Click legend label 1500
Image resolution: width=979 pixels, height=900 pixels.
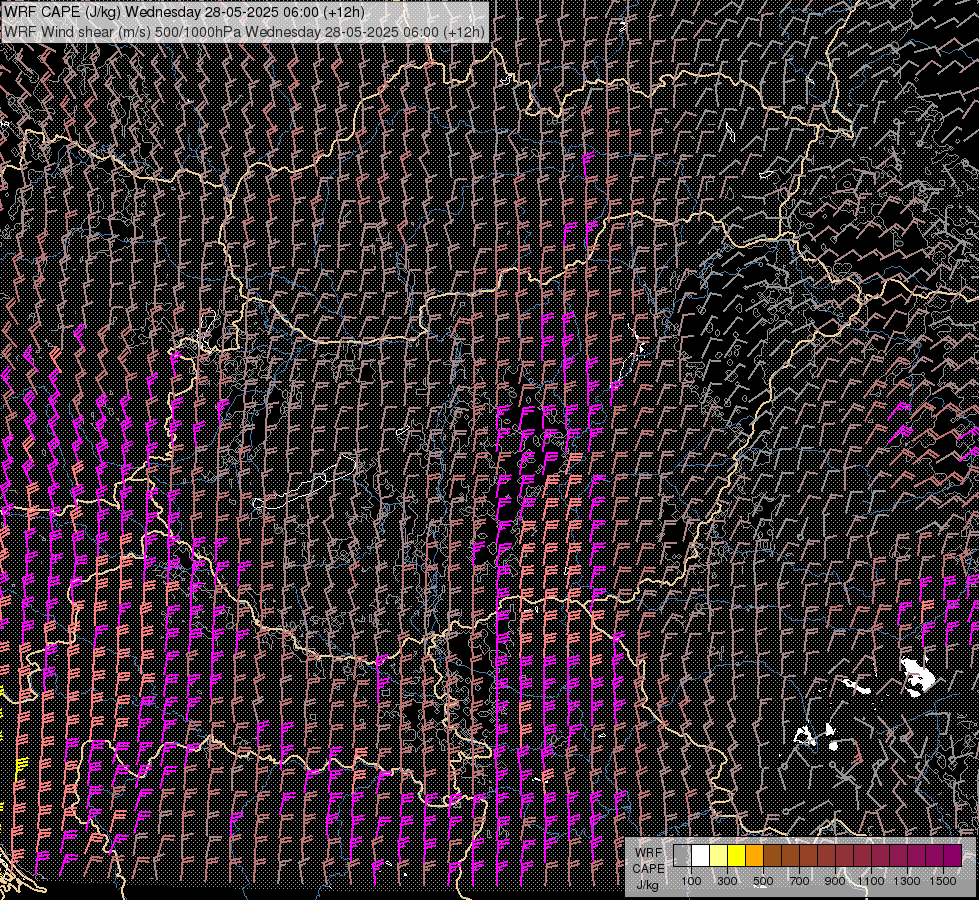943,881
